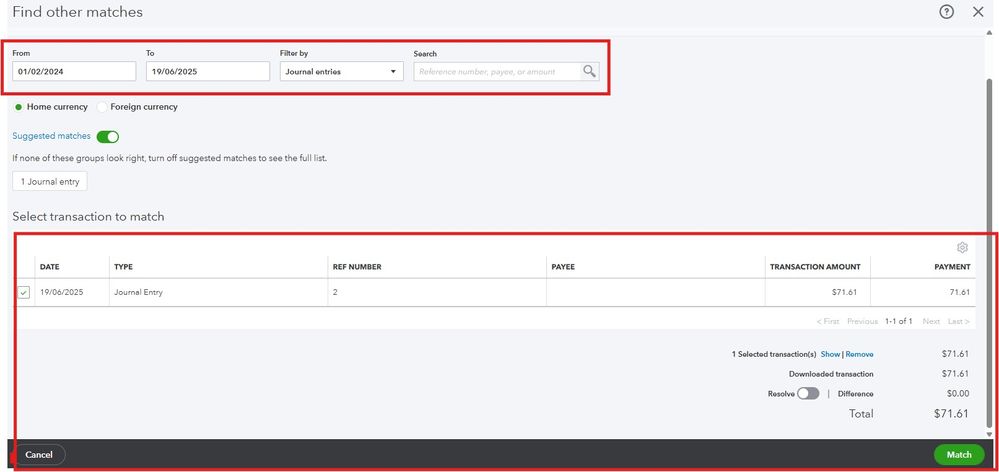Click the vertical scrollbar on right
Image resolution: width=999 pixels, height=472 pixels.
[x=989, y=254]
